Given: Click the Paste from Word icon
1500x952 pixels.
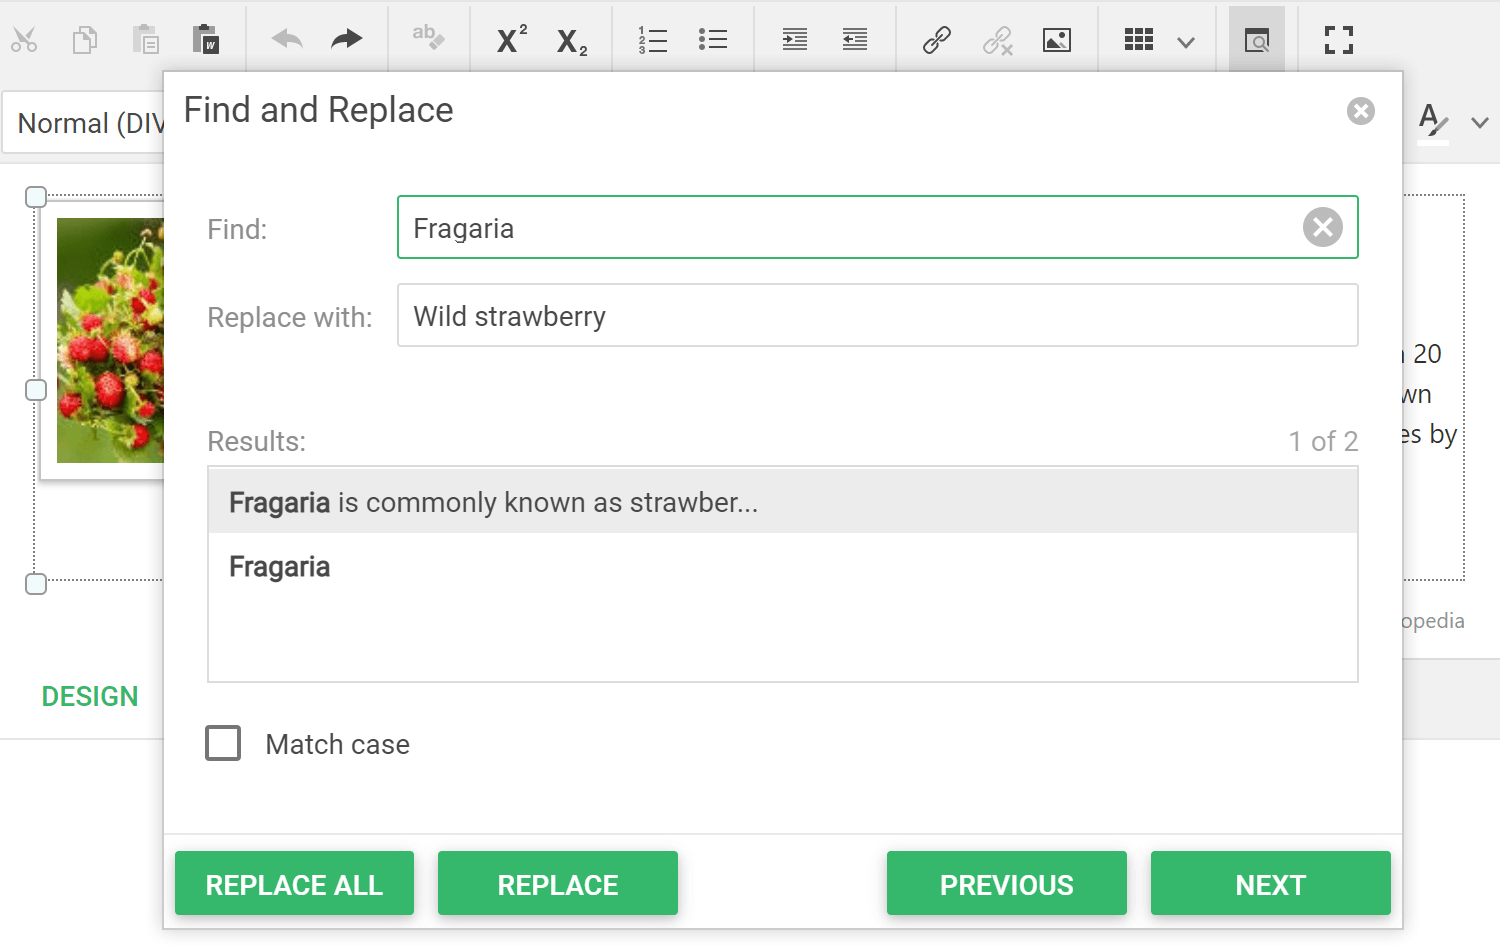Looking at the screenshot, I should (206, 40).
